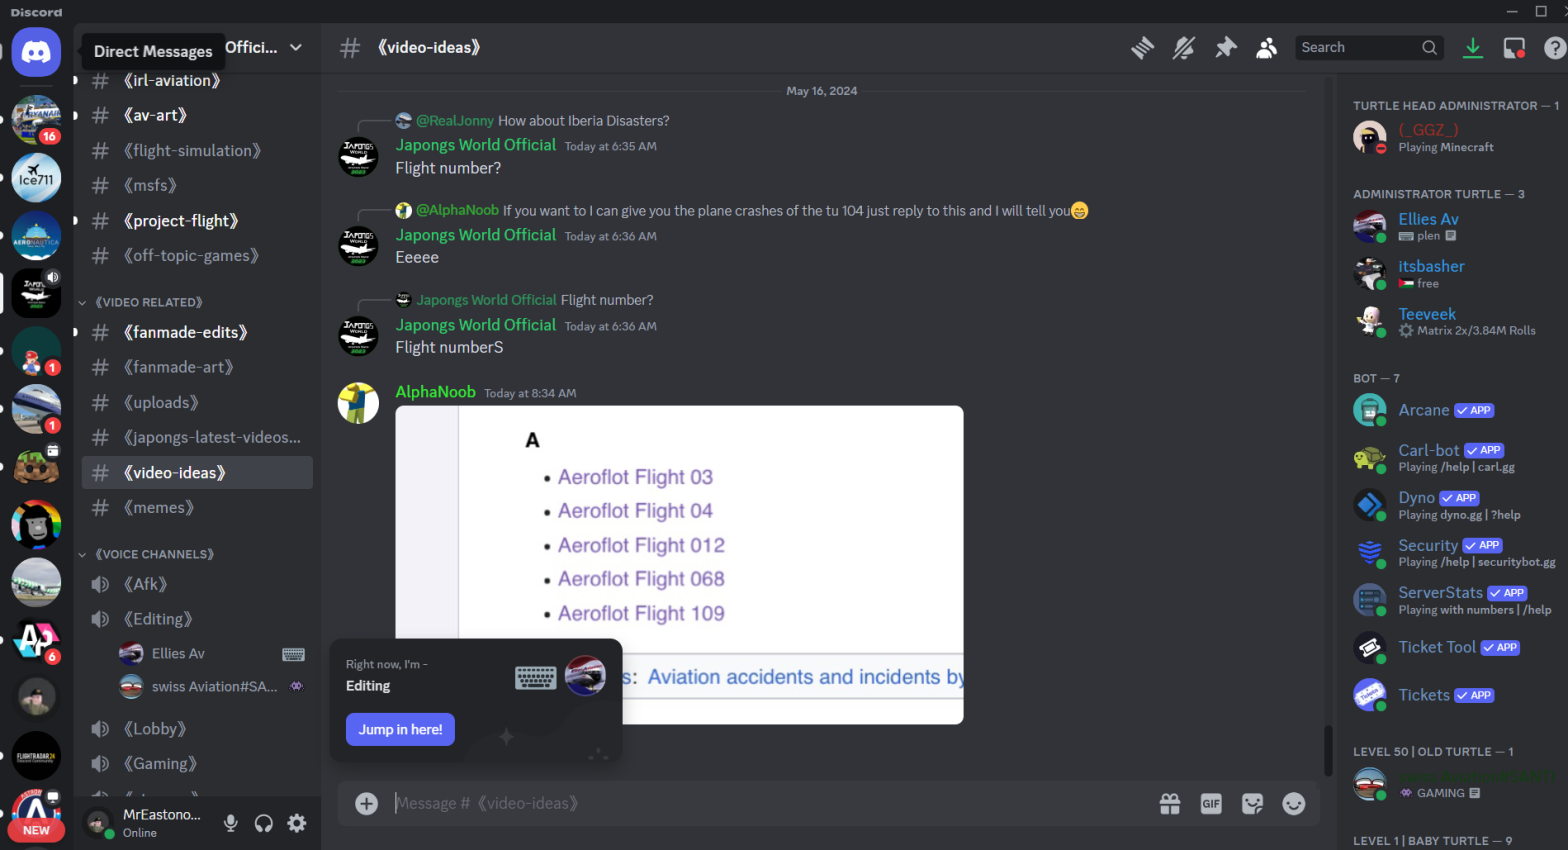Click @RealJonny reply mention
The width and height of the screenshot is (1568, 850).
click(x=455, y=121)
